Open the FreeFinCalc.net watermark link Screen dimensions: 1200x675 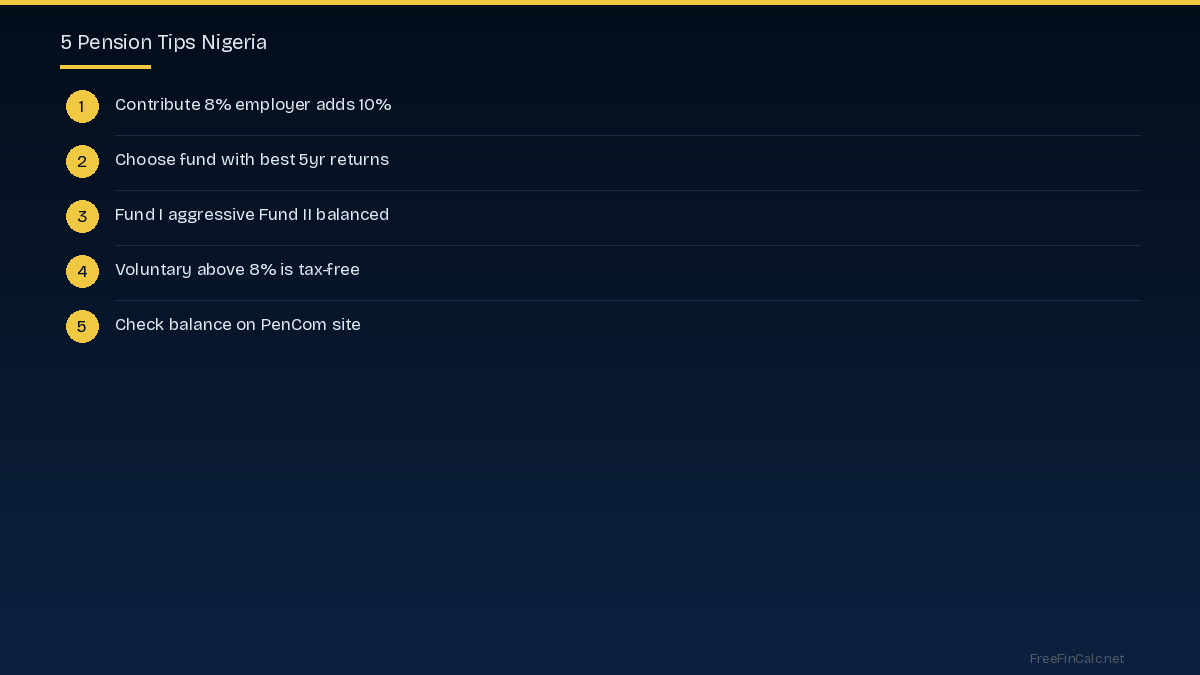click(1077, 659)
